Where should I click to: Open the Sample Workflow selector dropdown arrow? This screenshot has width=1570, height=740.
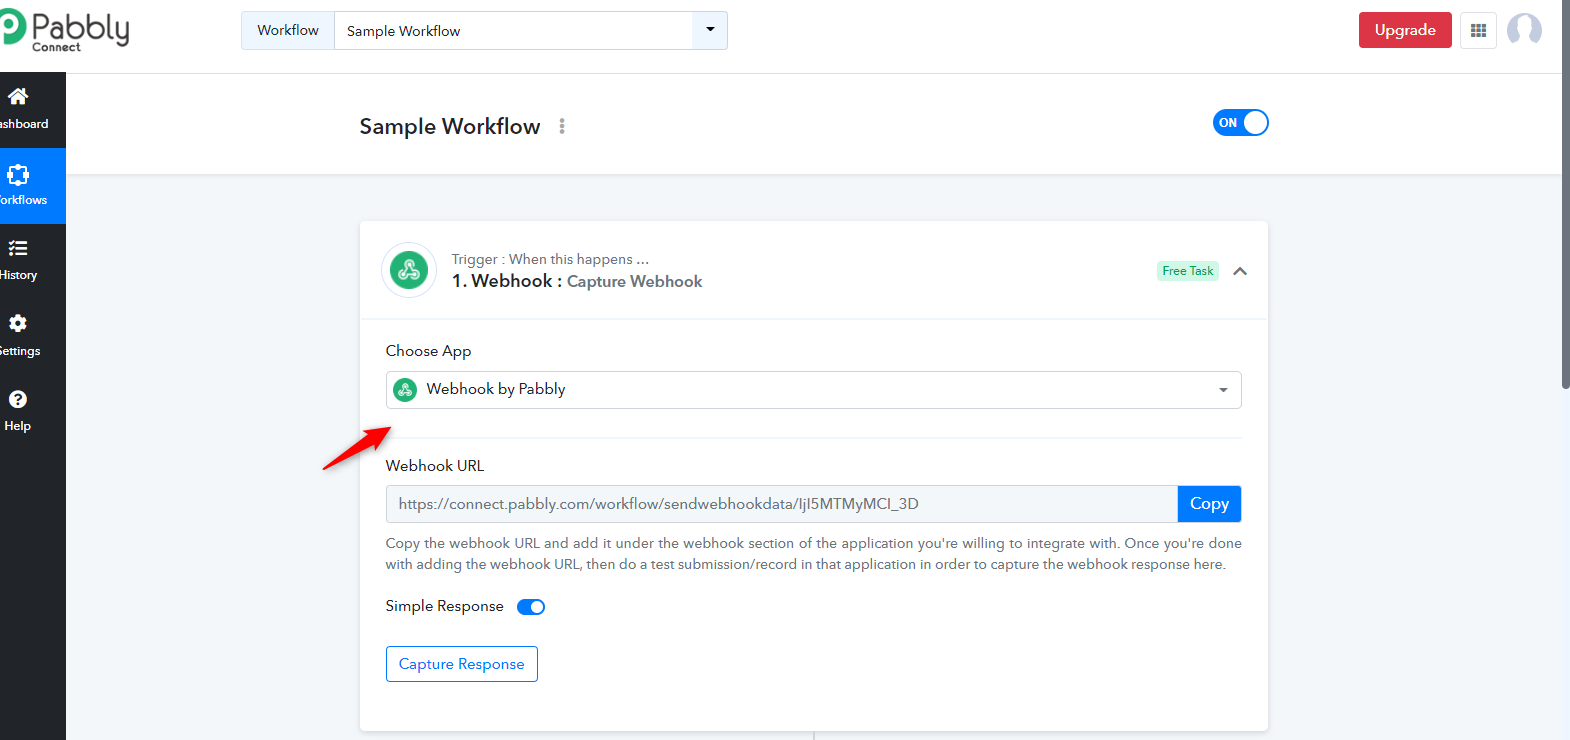click(x=710, y=30)
